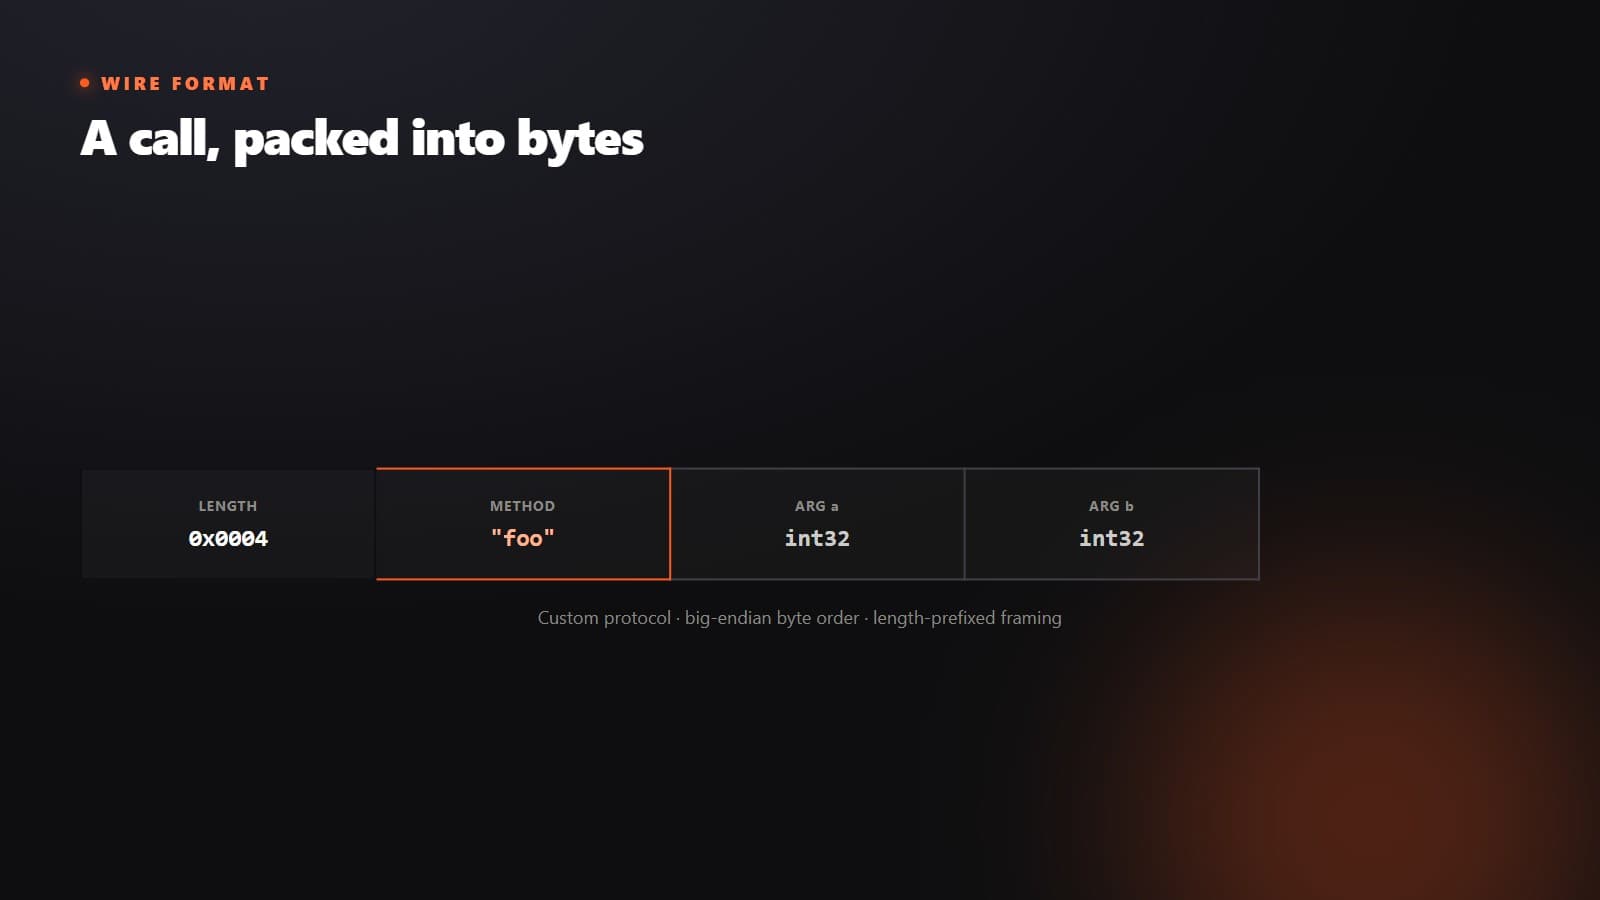Select the LENGTH field label
Screen dimensions: 1600x900
pyautogui.click(x=228, y=506)
